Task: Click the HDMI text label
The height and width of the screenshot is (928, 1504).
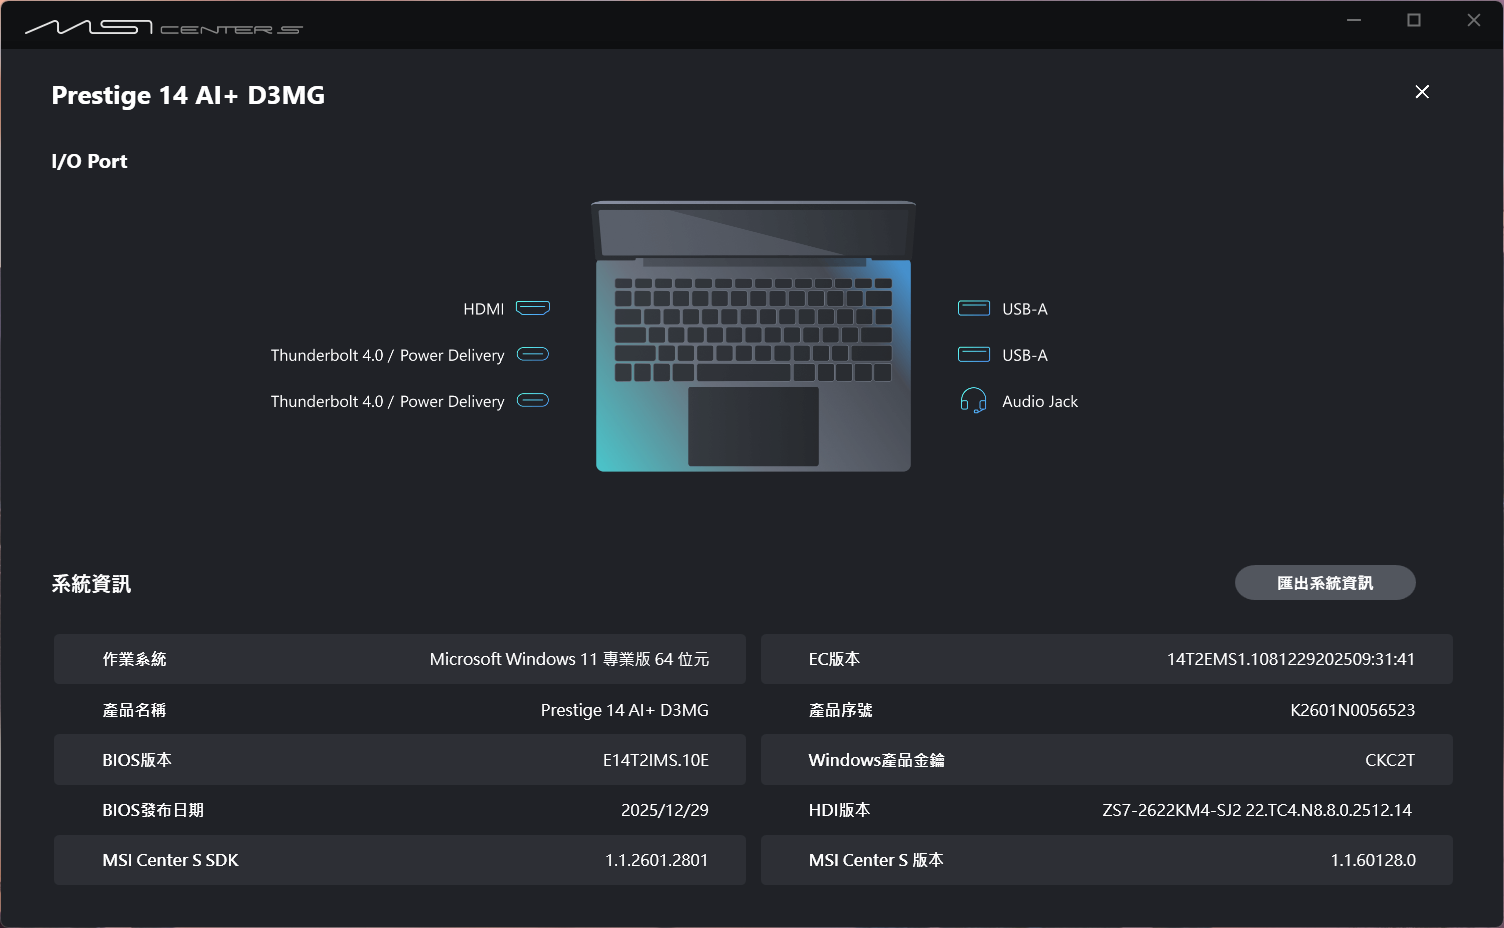Action: [483, 309]
